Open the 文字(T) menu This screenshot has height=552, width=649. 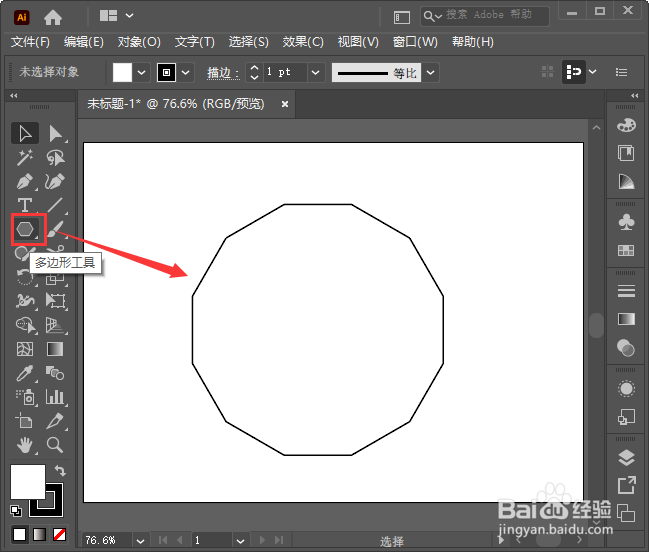[x=195, y=42]
